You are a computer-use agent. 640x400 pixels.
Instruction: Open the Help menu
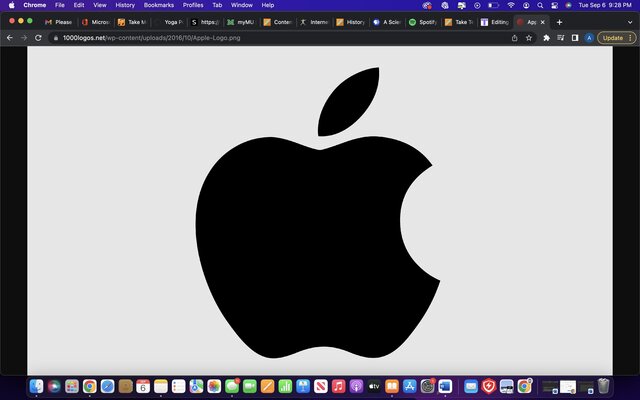268,5
